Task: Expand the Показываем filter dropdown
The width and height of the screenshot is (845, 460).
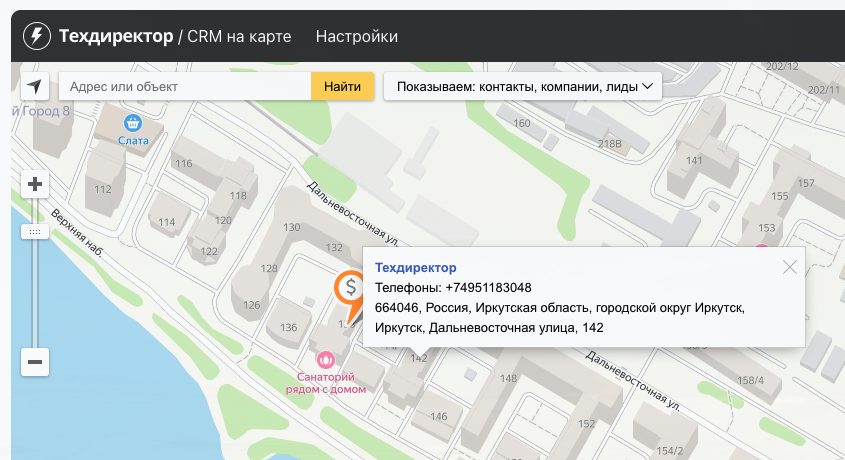Action: (x=523, y=86)
